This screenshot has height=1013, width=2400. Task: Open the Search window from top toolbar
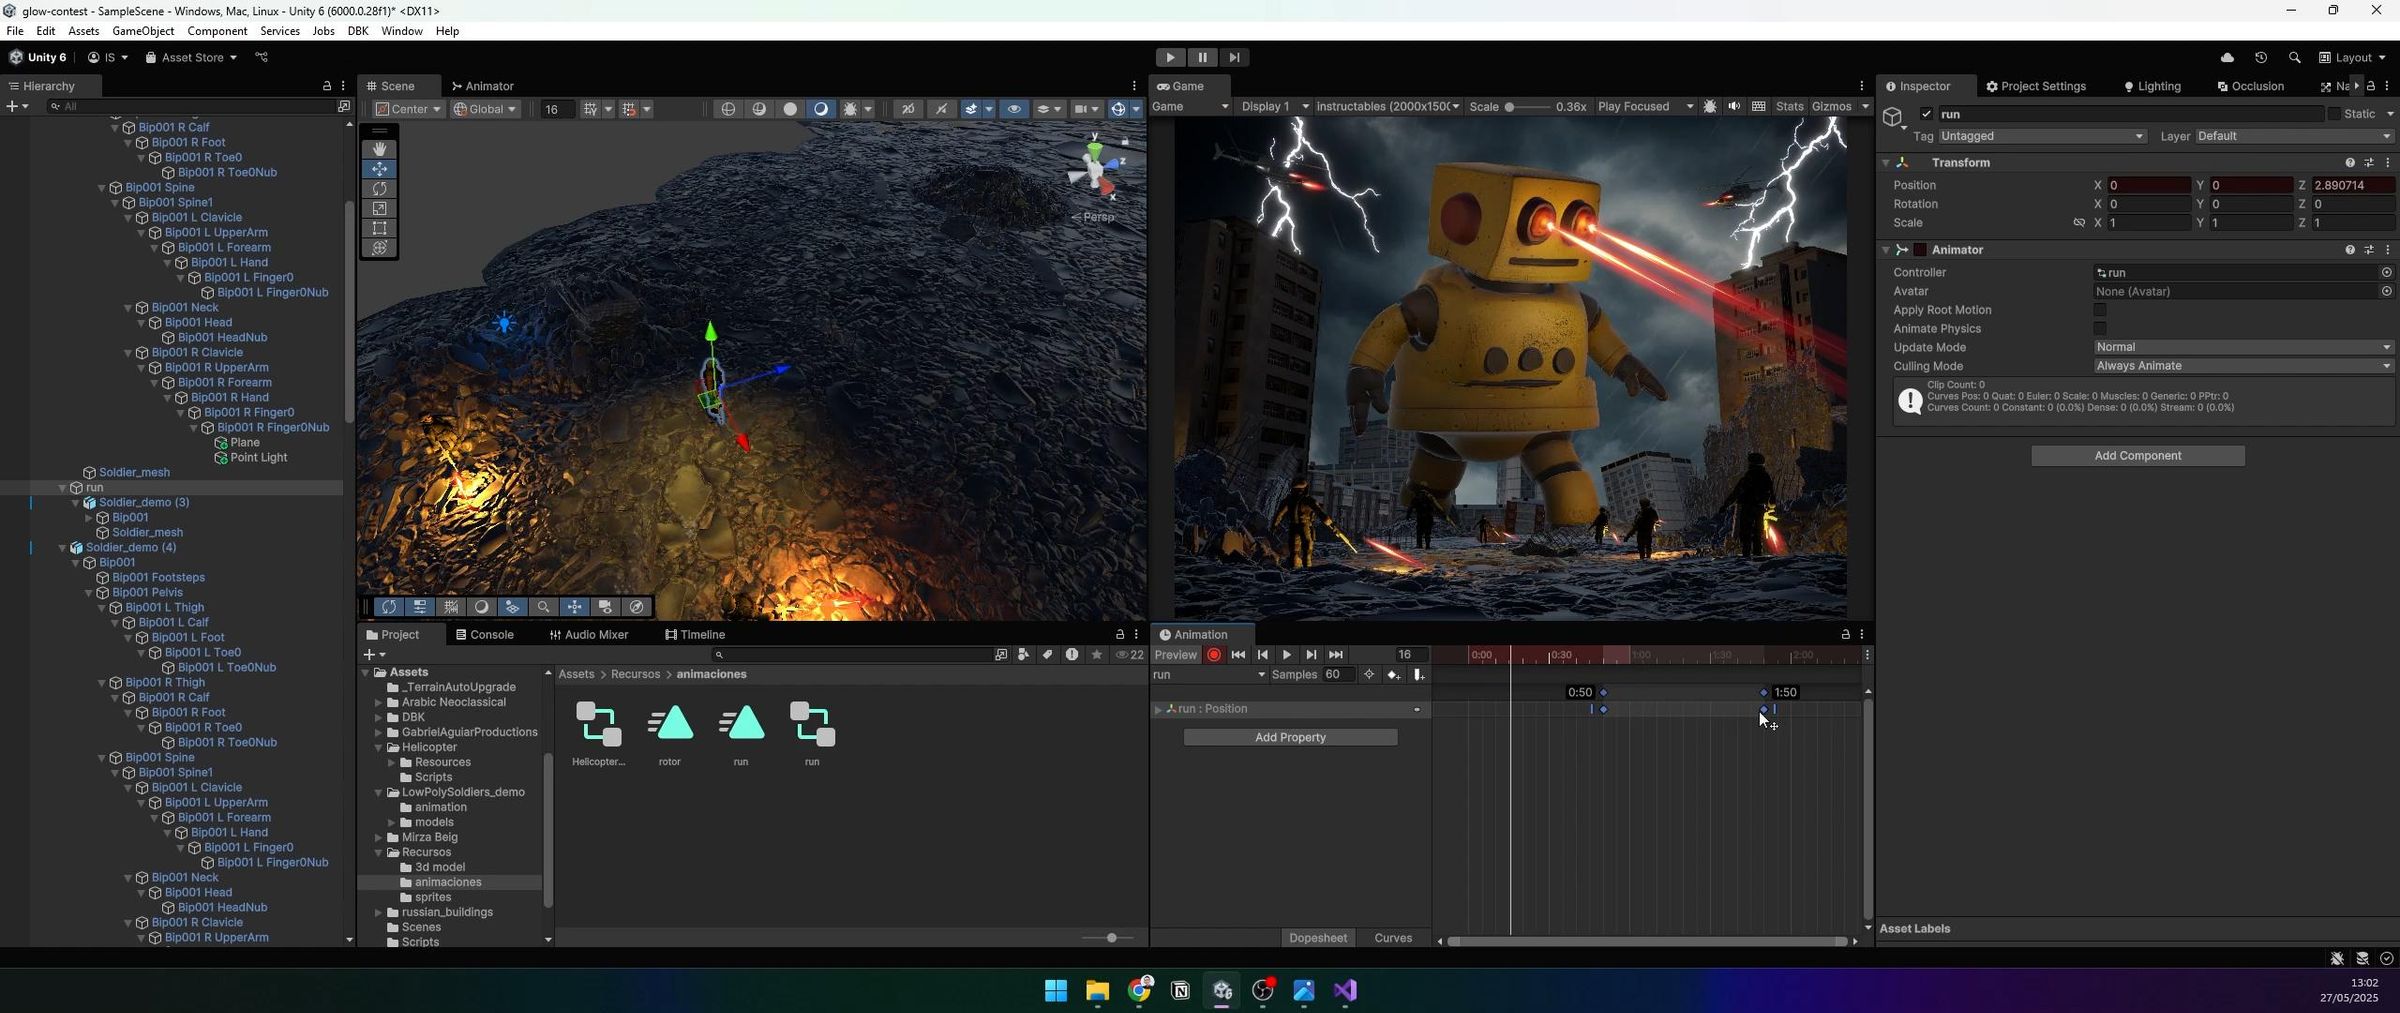[2296, 57]
